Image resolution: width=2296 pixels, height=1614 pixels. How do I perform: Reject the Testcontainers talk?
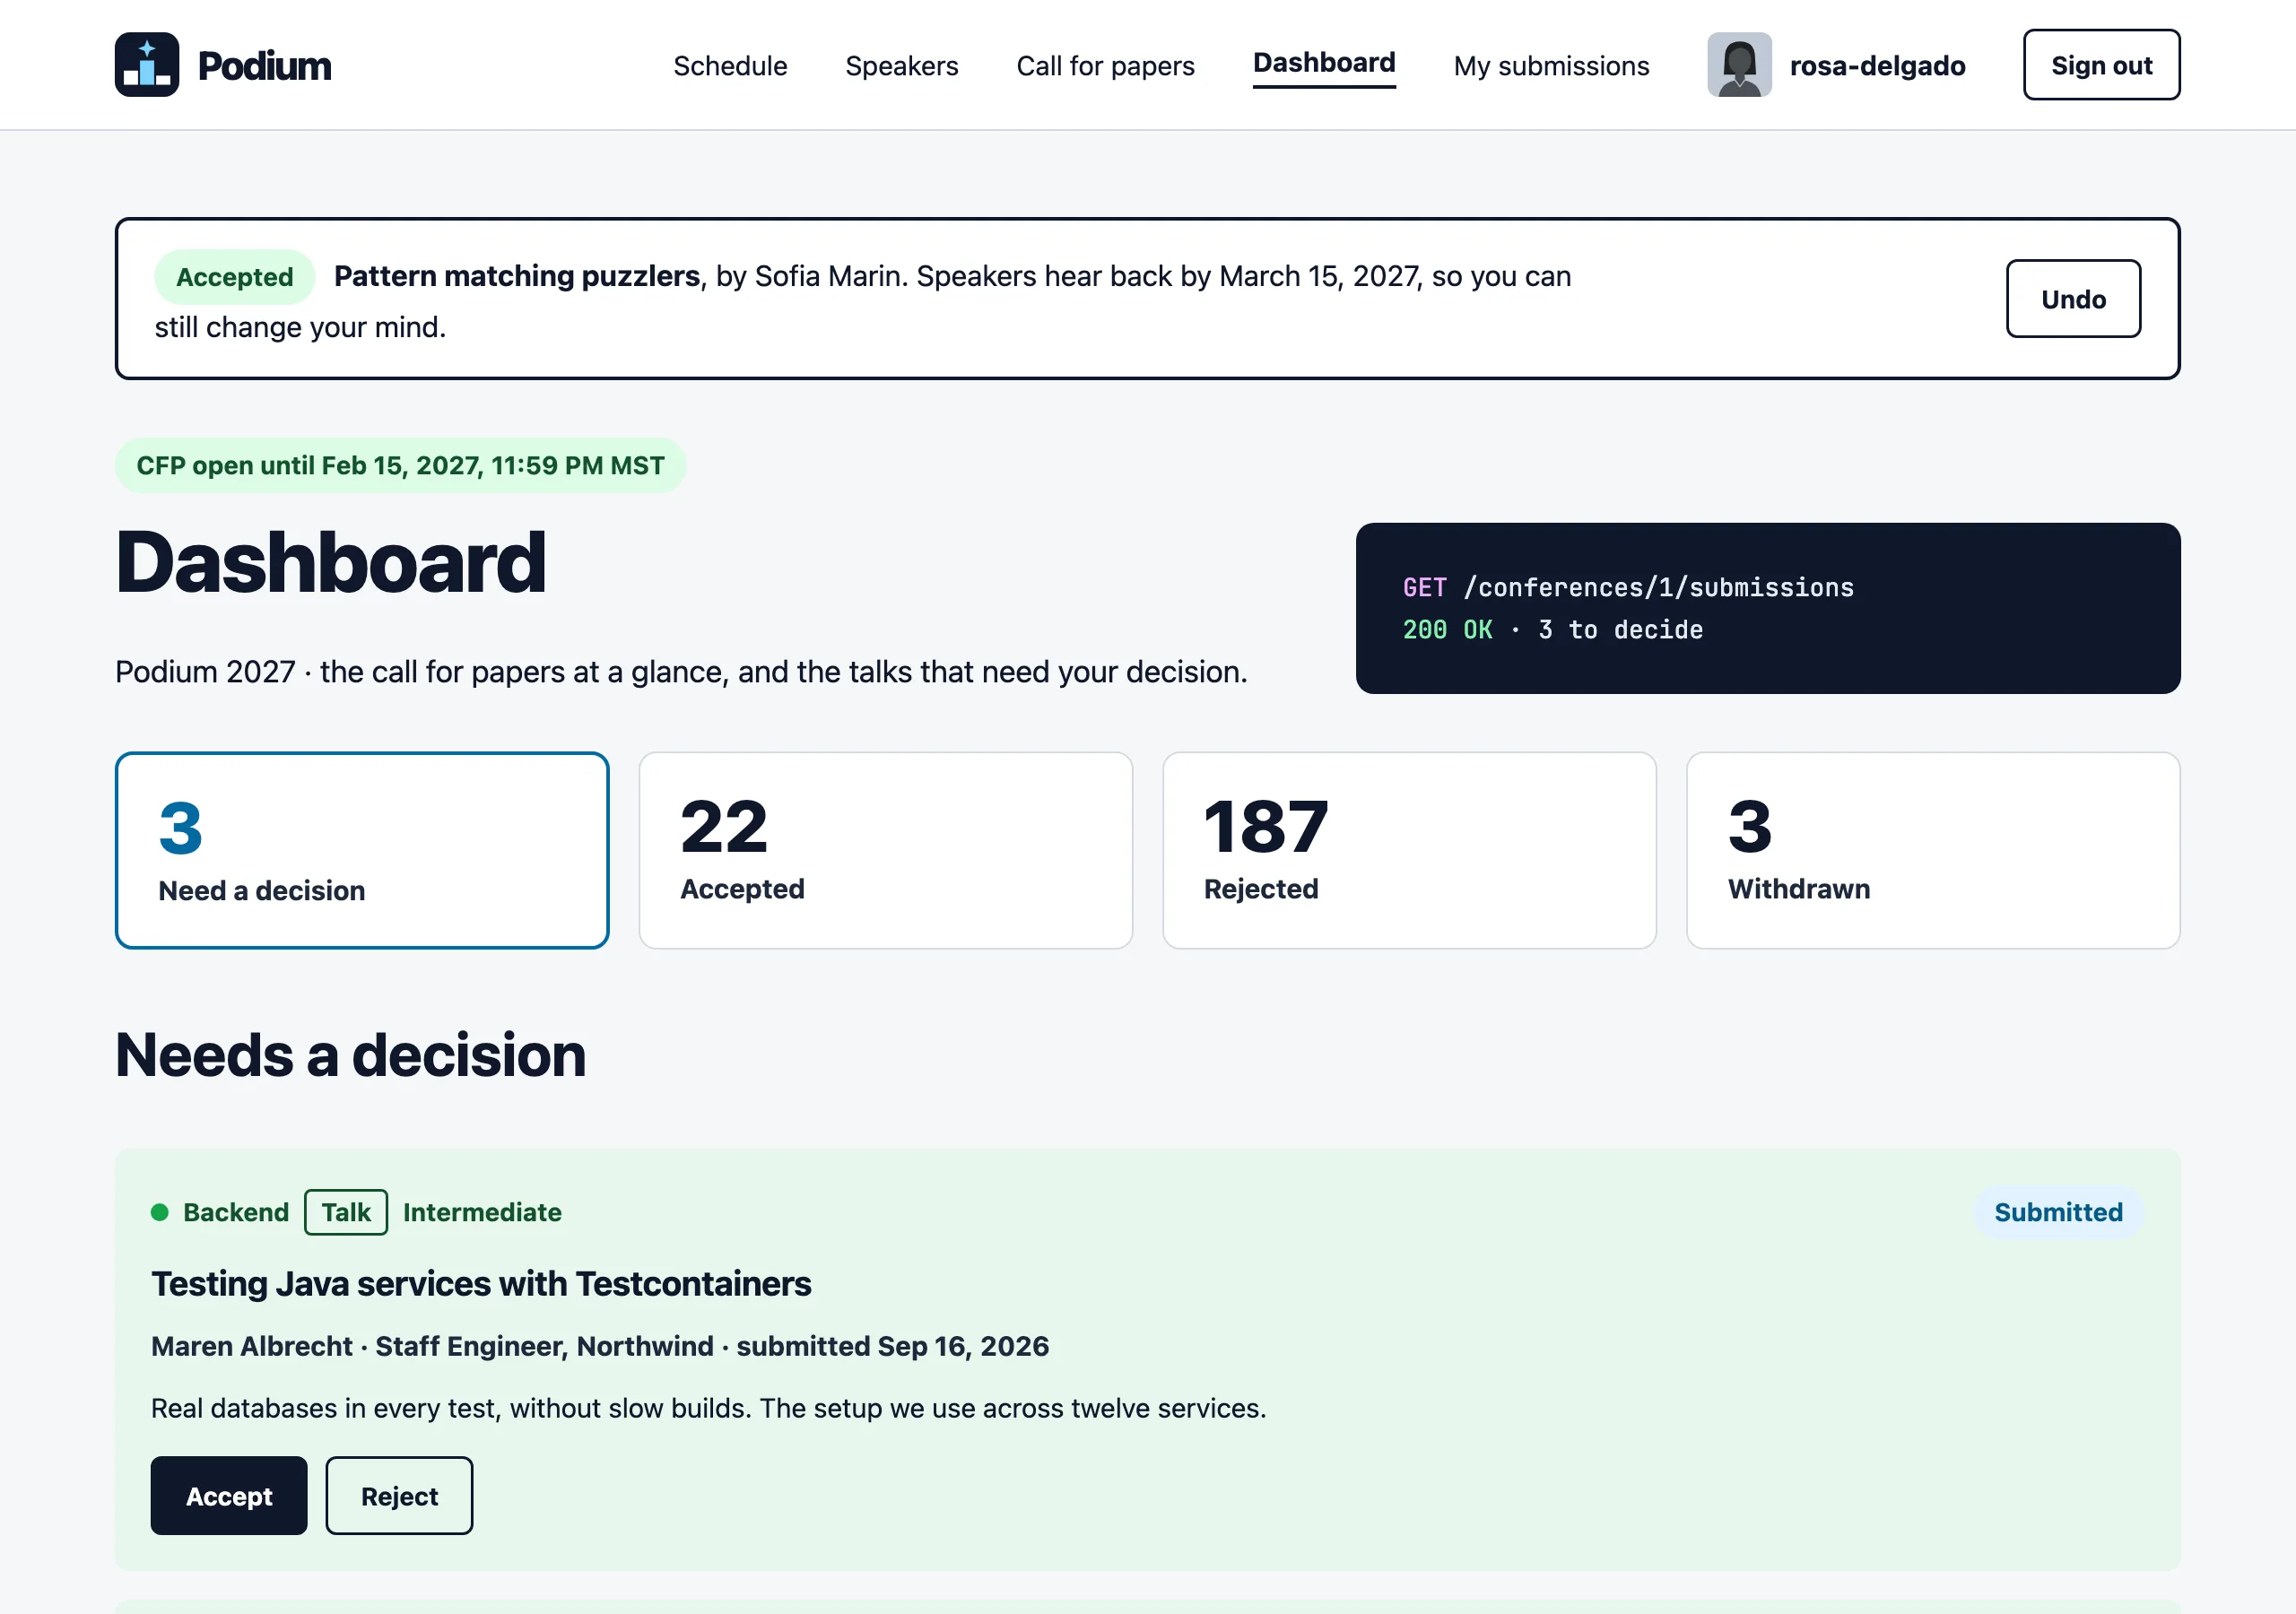click(x=399, y=1496)
